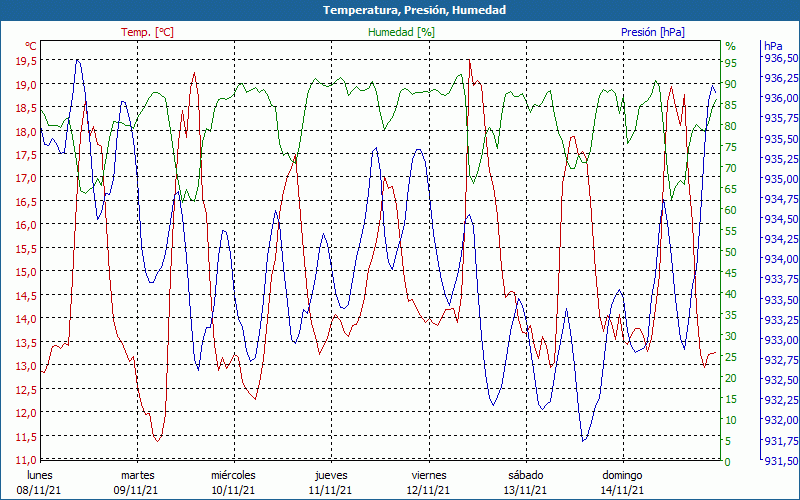This screenshot has height=500, width=800.
Task: Click the 15,0 temperature axis value
Action: point(27,272)
